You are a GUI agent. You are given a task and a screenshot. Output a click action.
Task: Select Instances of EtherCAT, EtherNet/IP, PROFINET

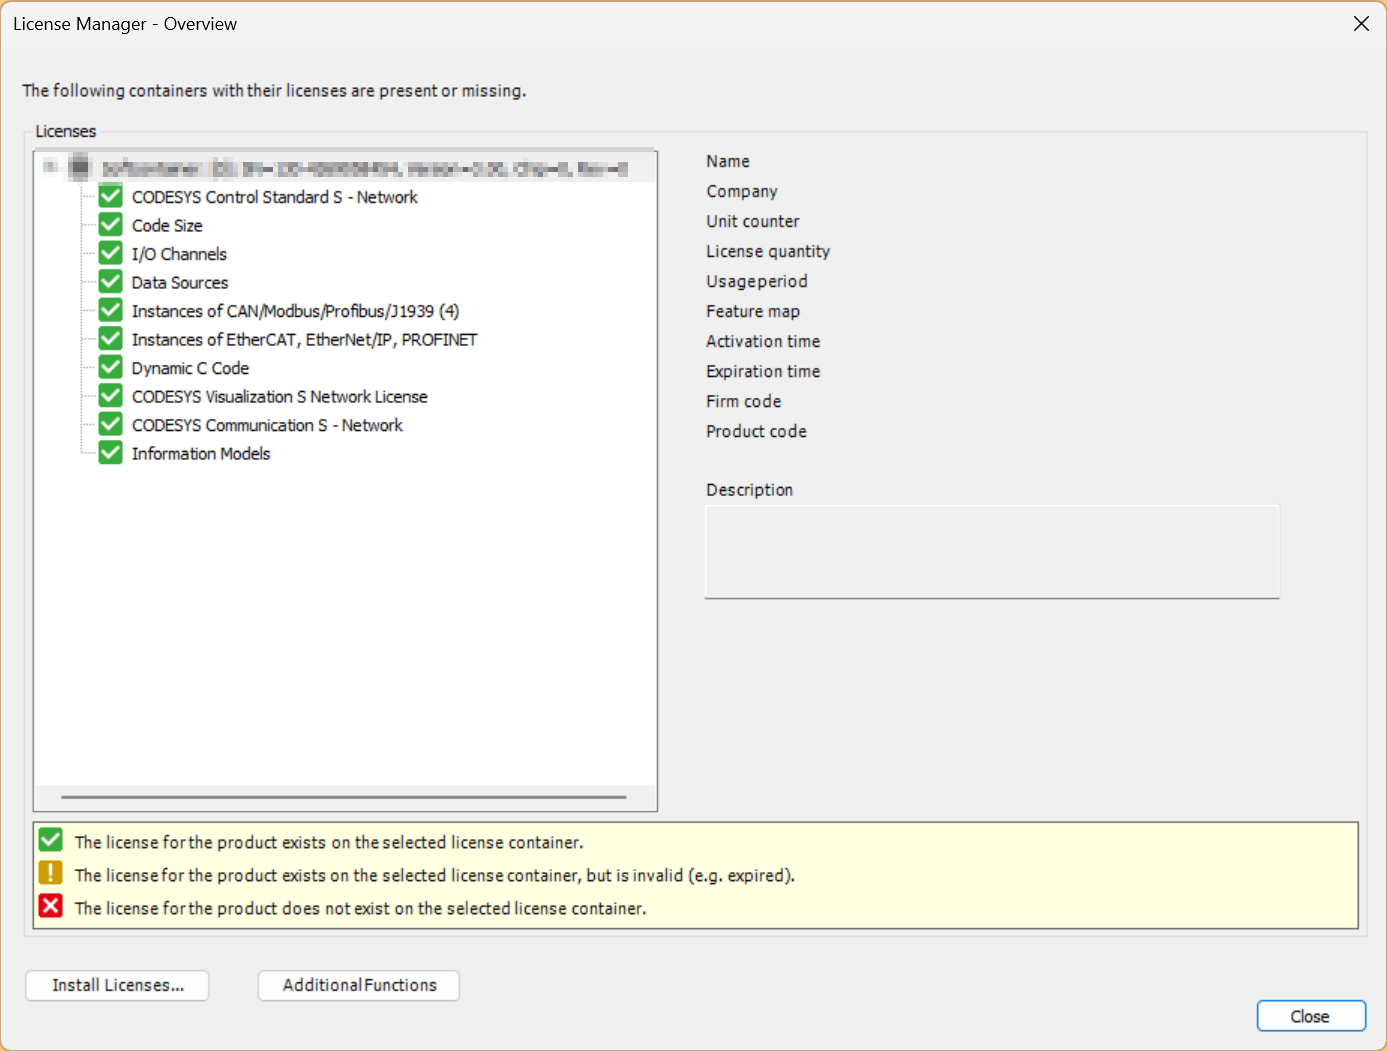pos(304,340)
